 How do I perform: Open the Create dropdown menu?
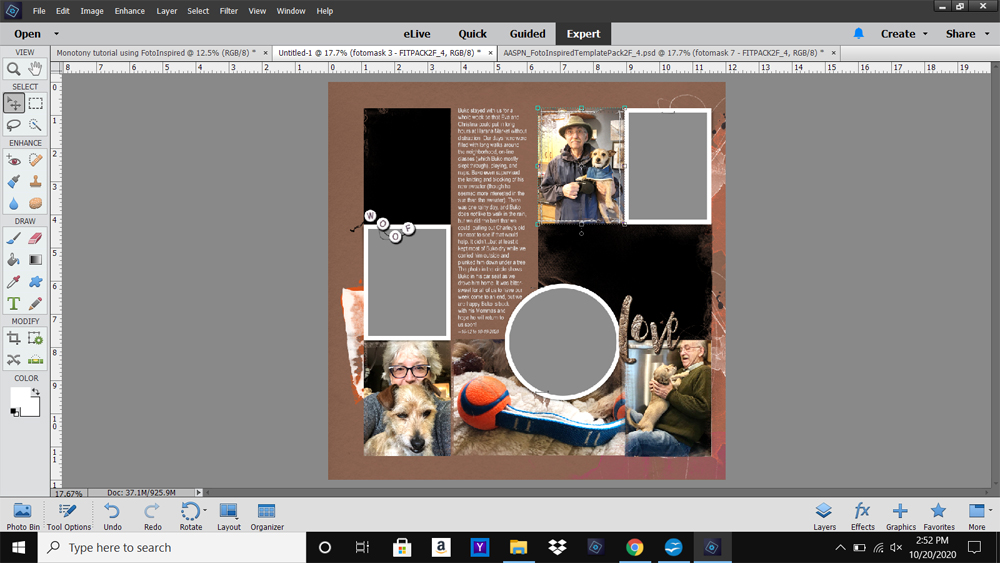coord(904,34)
